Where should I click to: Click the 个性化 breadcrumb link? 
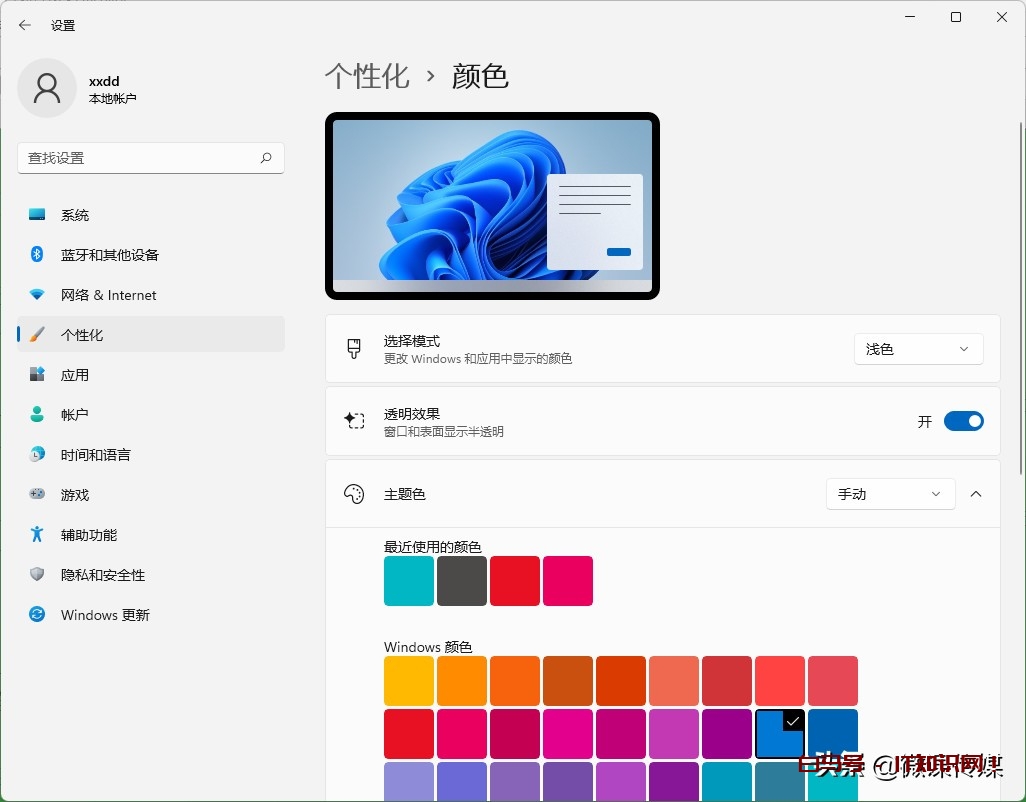point(367,75)
